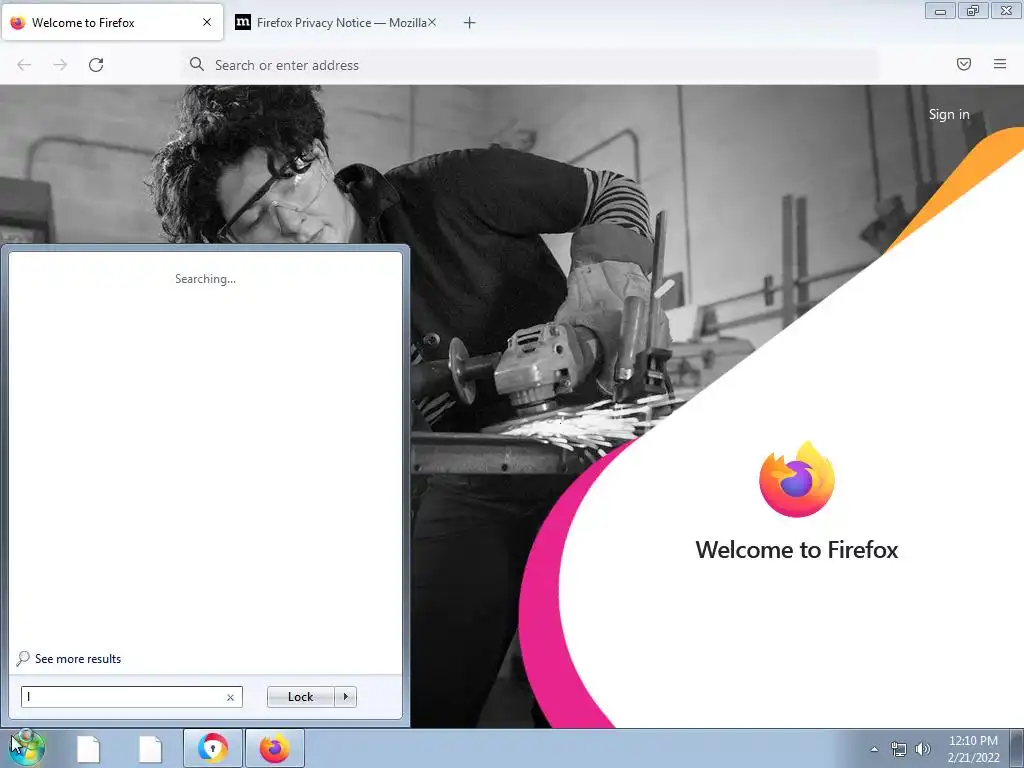Focus the Search or enter address bar
1024x768 pixels.
(530, 65)
